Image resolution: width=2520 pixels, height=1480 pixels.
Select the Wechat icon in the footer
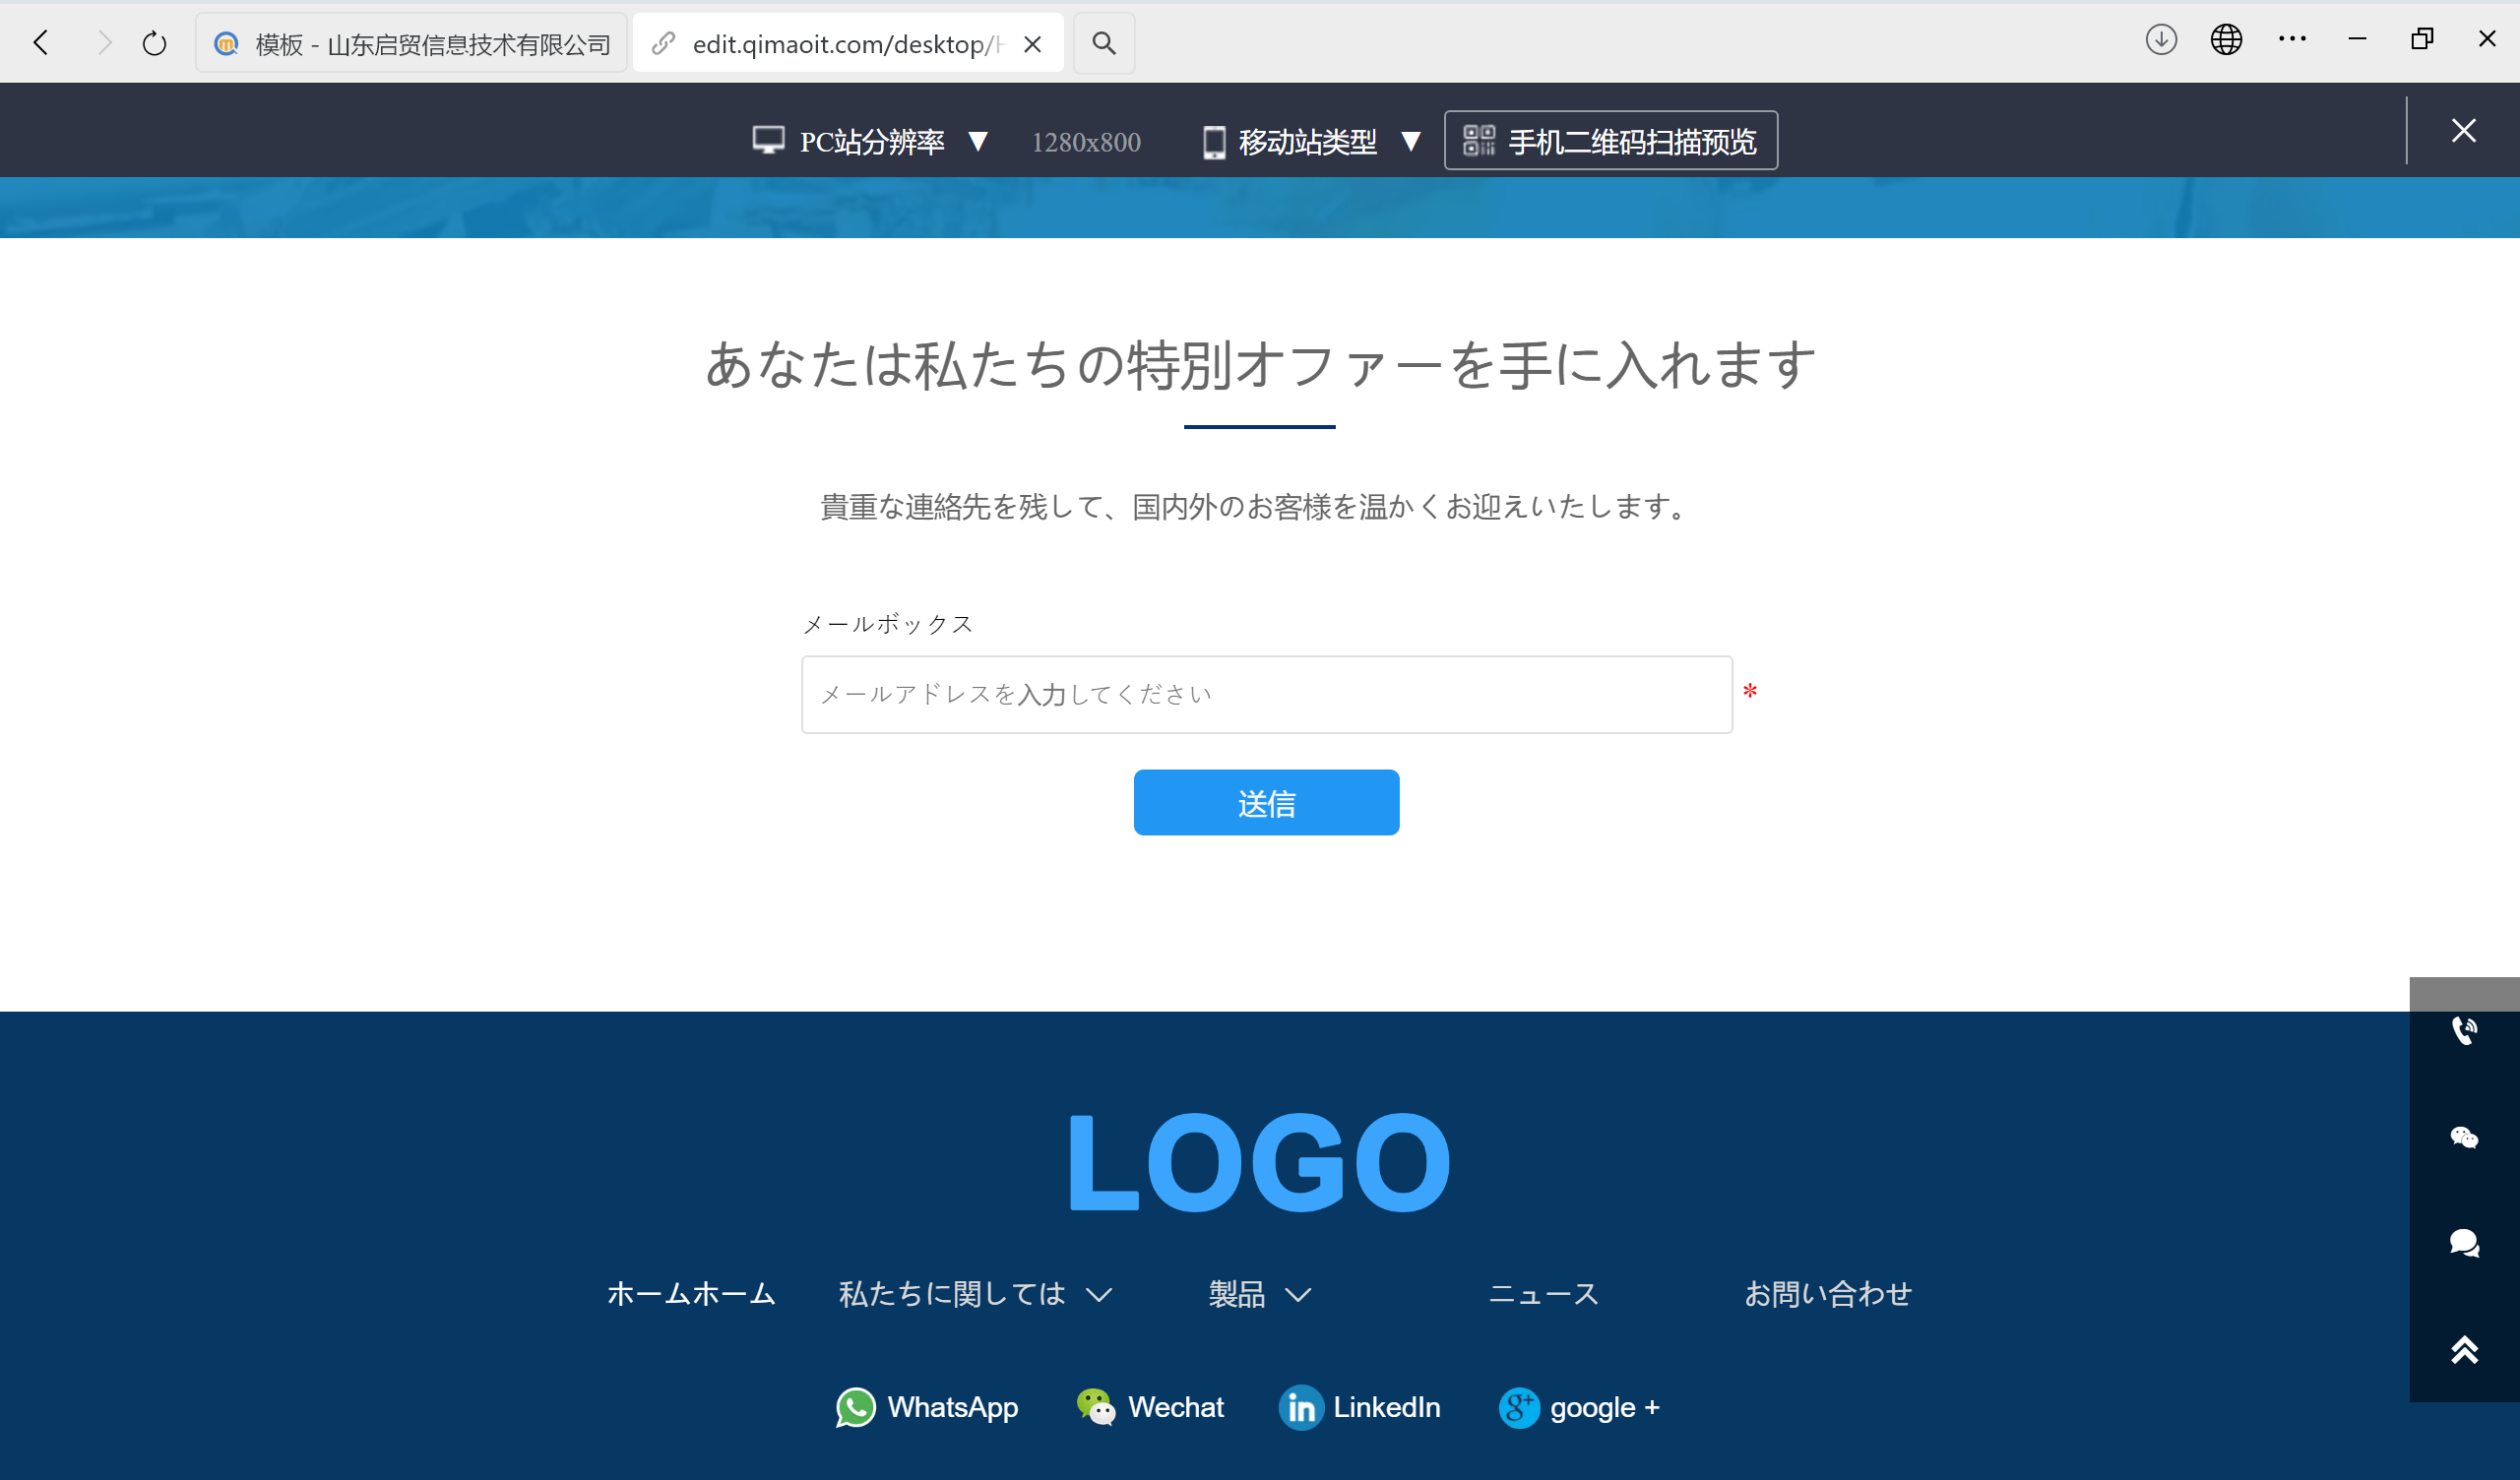click(1097, 1407)
